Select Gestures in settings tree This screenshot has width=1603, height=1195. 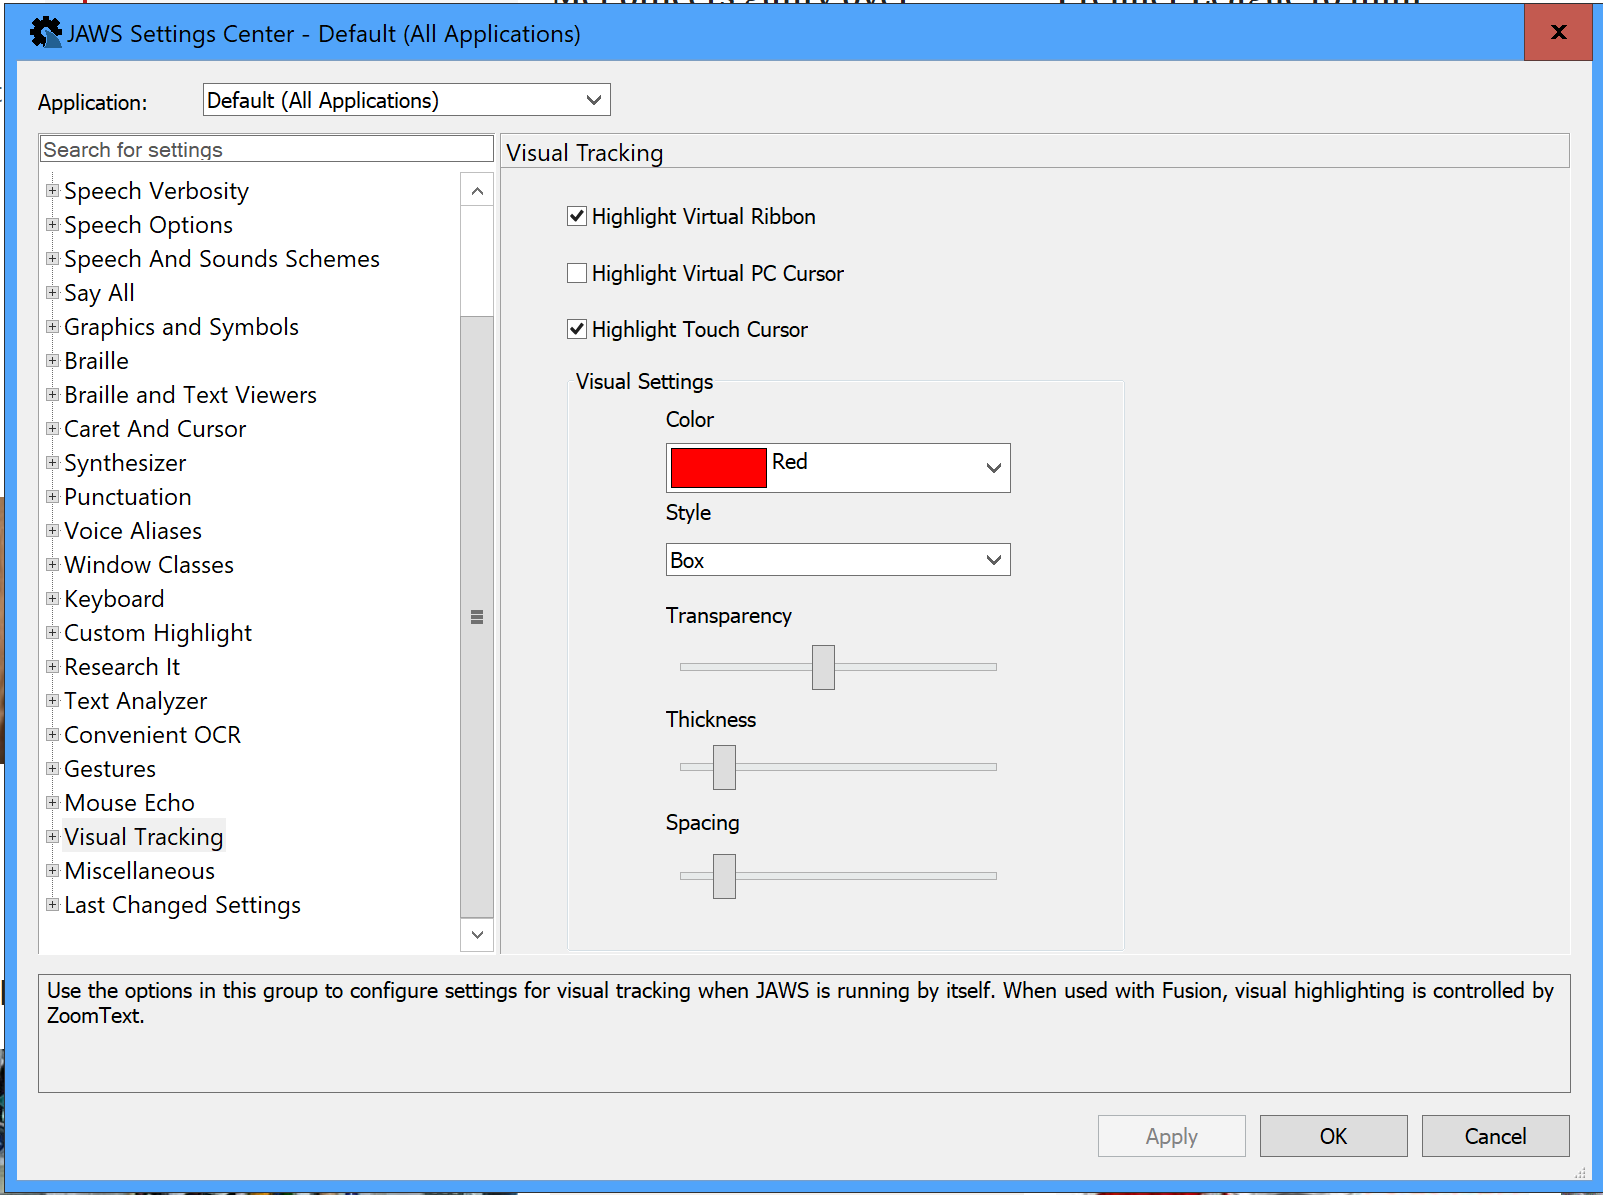click(110, 769)
